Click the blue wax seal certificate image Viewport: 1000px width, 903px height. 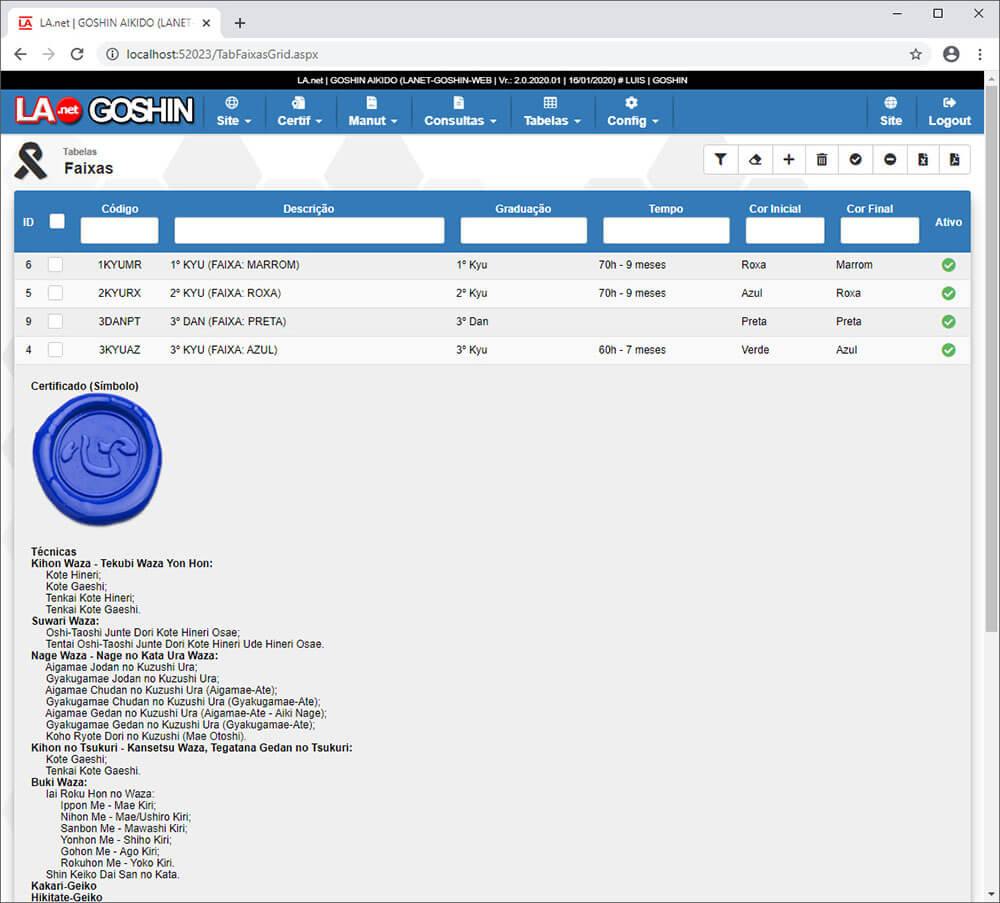tap(96, 460)
